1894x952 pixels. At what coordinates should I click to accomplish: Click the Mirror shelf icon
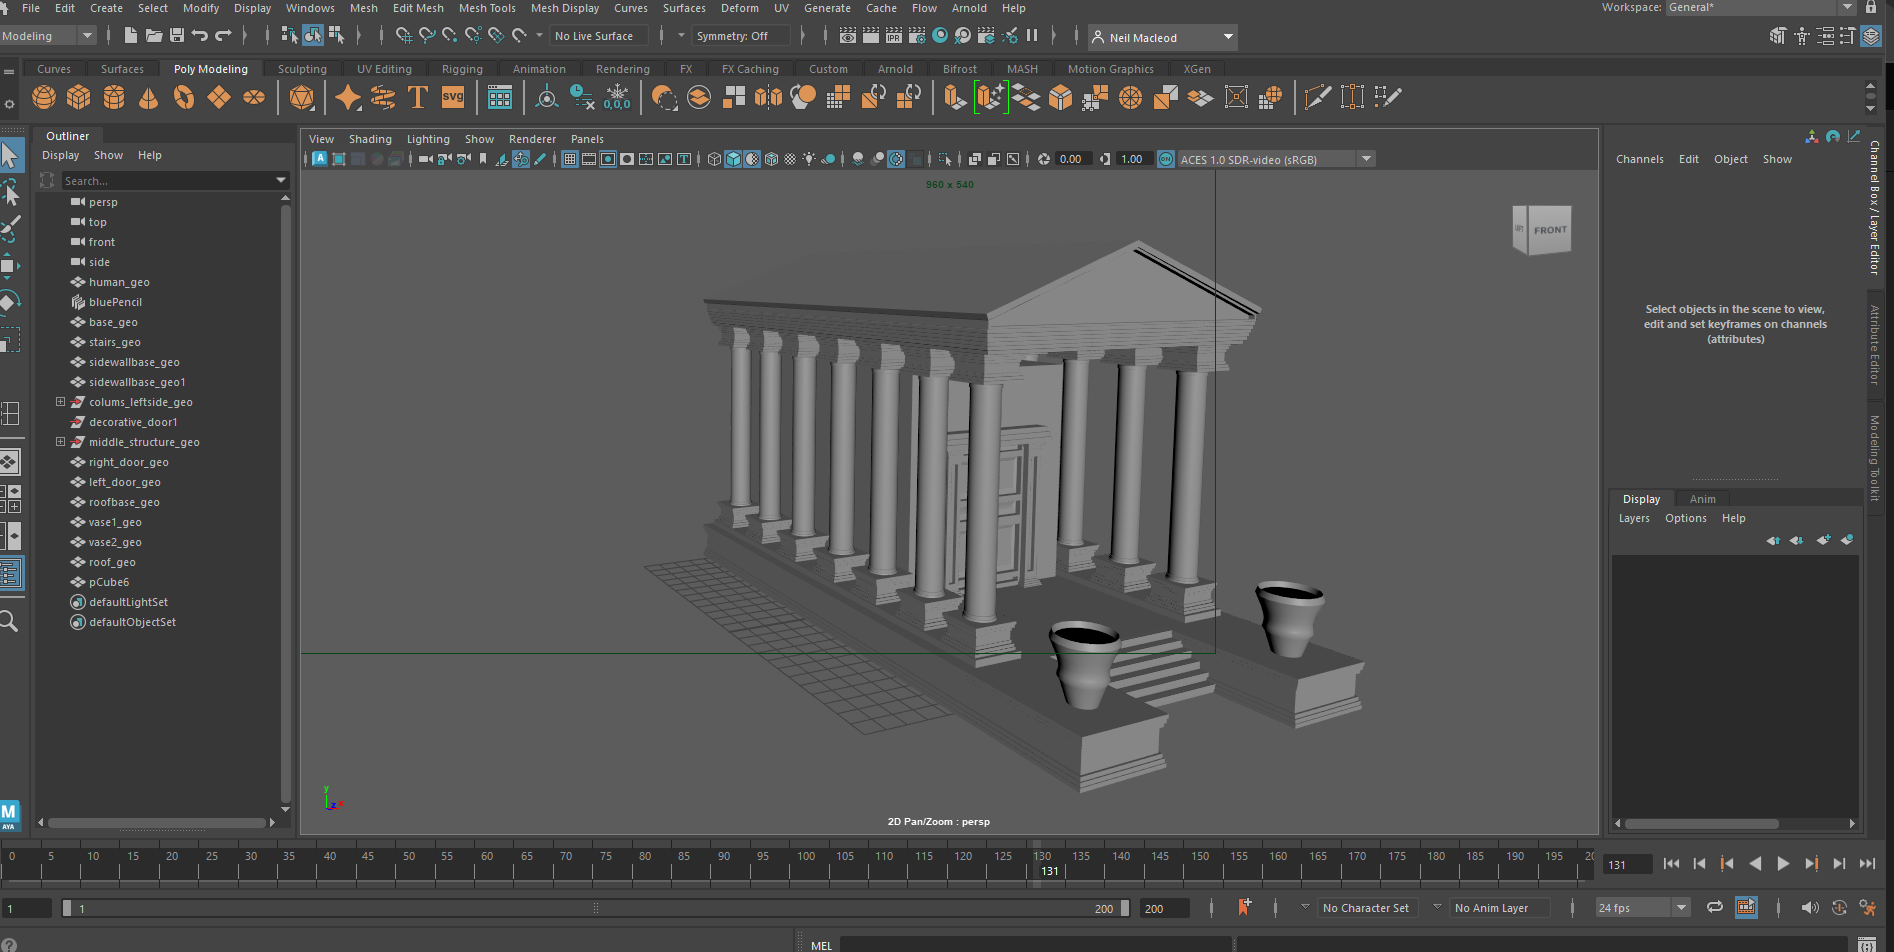[768, 97]
